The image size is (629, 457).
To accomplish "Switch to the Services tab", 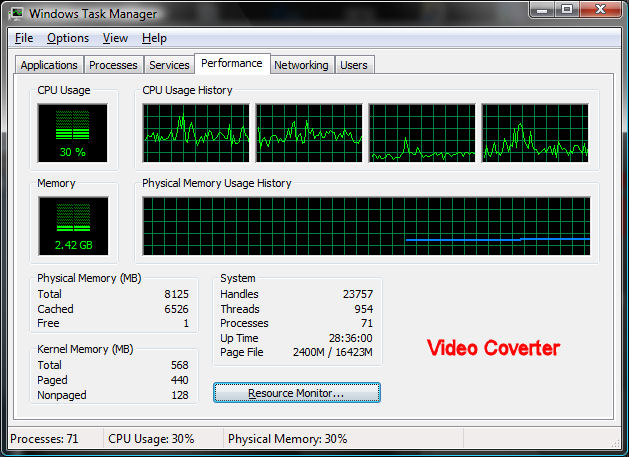I will coord(169,65).
